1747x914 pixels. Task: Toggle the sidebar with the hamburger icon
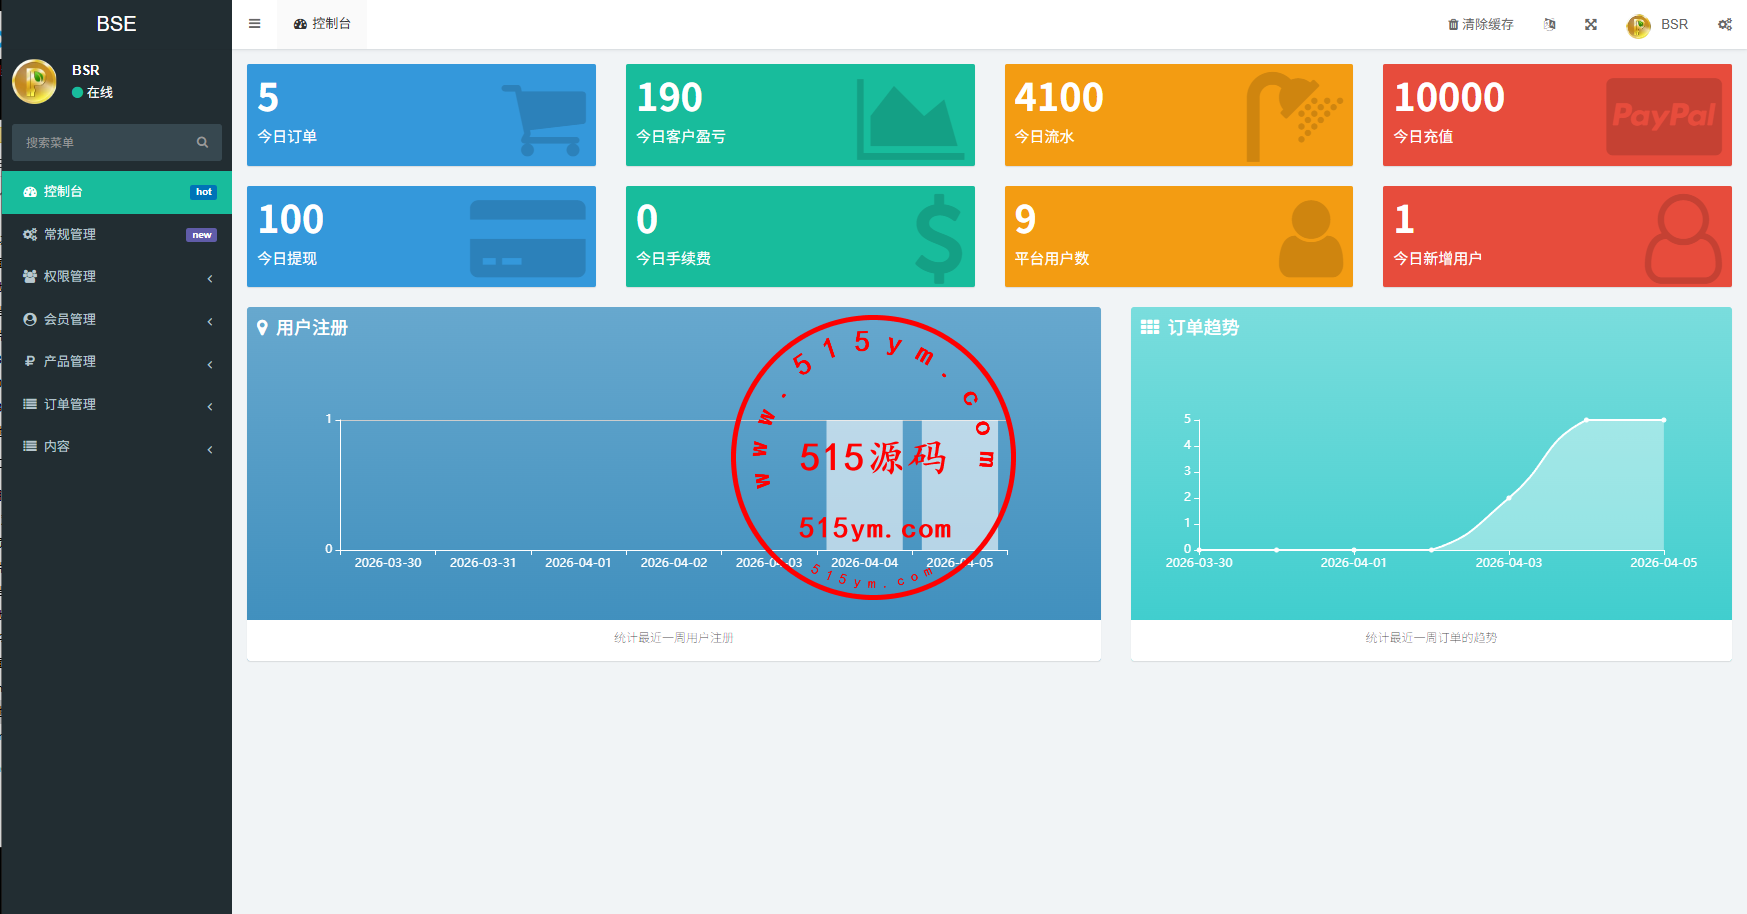(x=255, y=24)
